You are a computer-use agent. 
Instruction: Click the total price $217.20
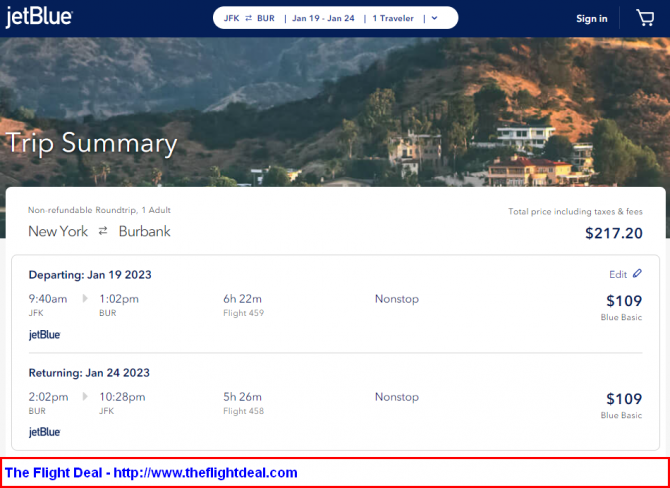click(x=614, y=233)
